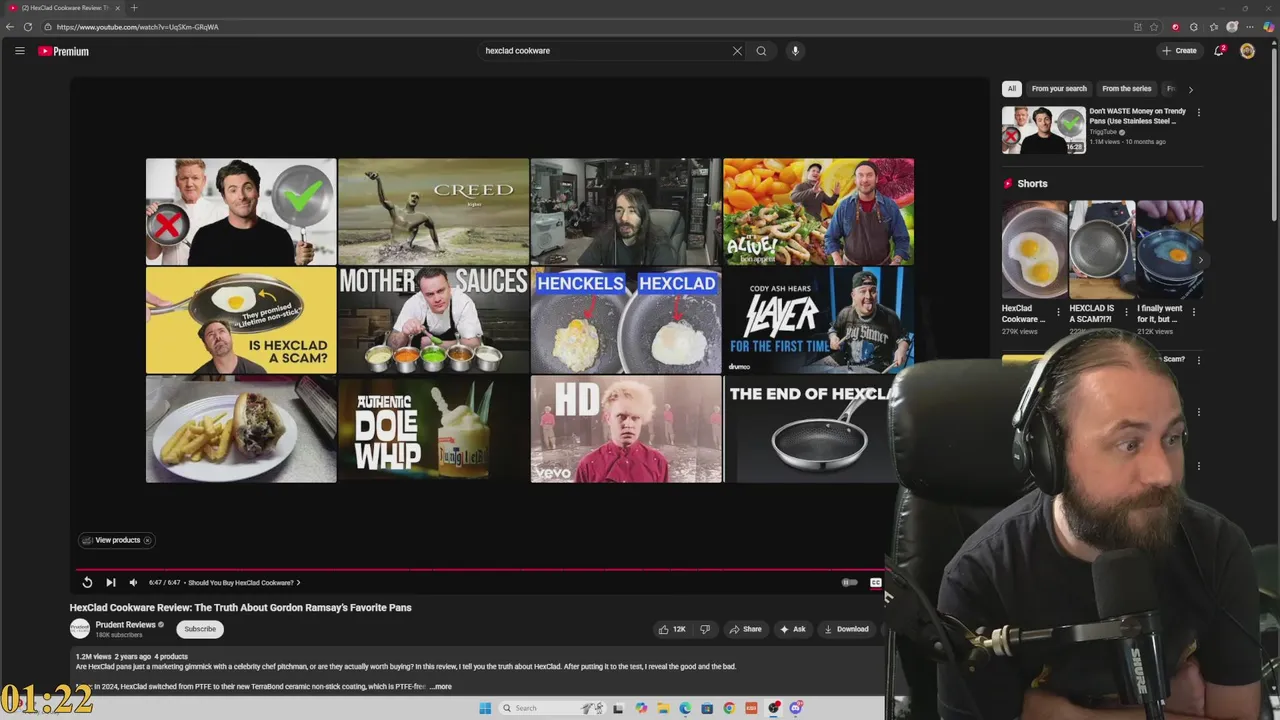Play 'THE END OF HEXCLAD' suggested video

coord(810,429)
